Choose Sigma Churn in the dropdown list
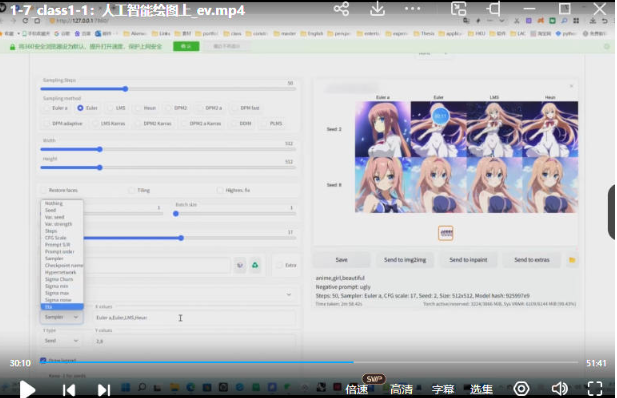 (62, 279)
